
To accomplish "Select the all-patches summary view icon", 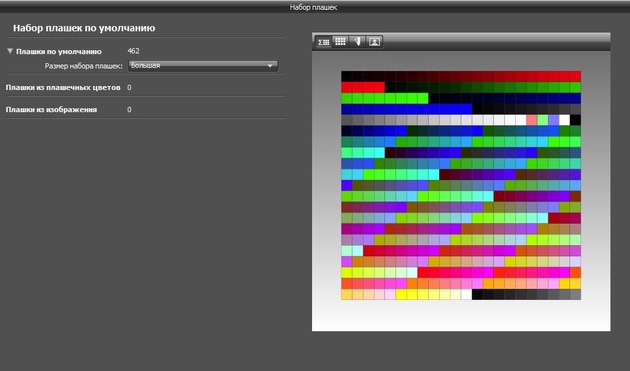I will pos(323,41).
